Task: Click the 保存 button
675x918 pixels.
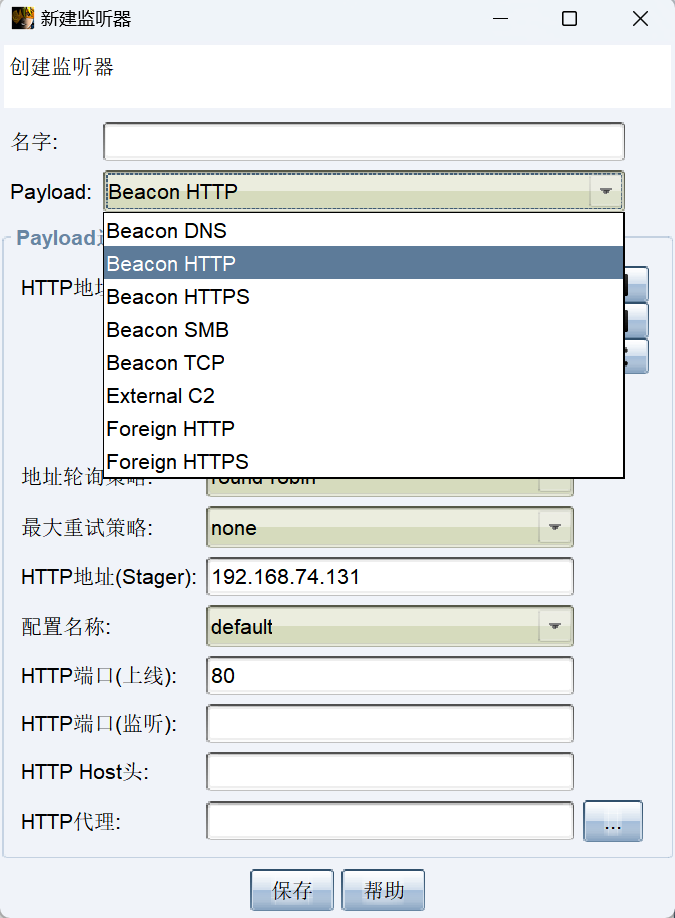Action: [x=292, y=890]
